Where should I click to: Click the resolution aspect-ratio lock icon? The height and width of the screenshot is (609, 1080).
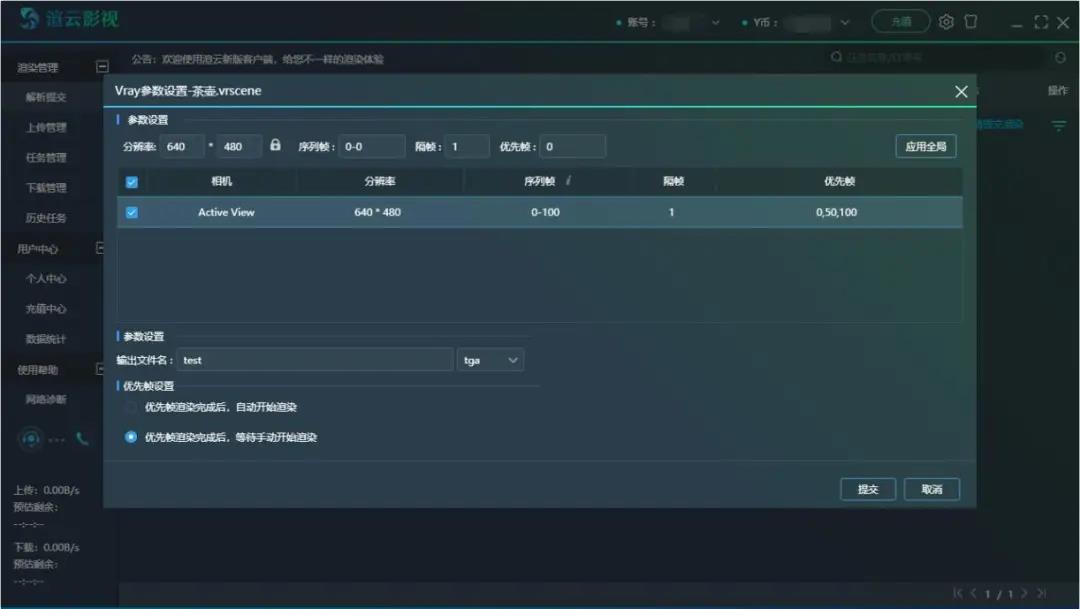click(275, 146)
